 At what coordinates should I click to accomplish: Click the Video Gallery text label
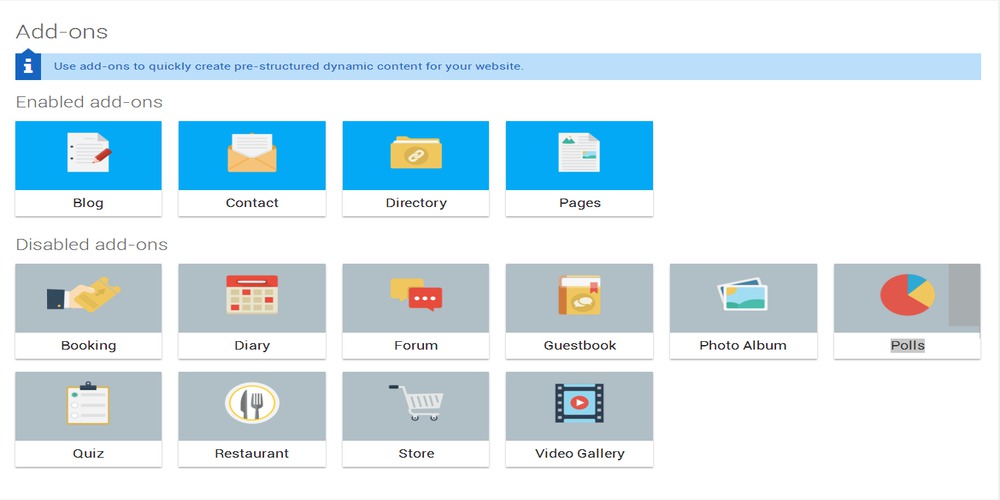579,453
